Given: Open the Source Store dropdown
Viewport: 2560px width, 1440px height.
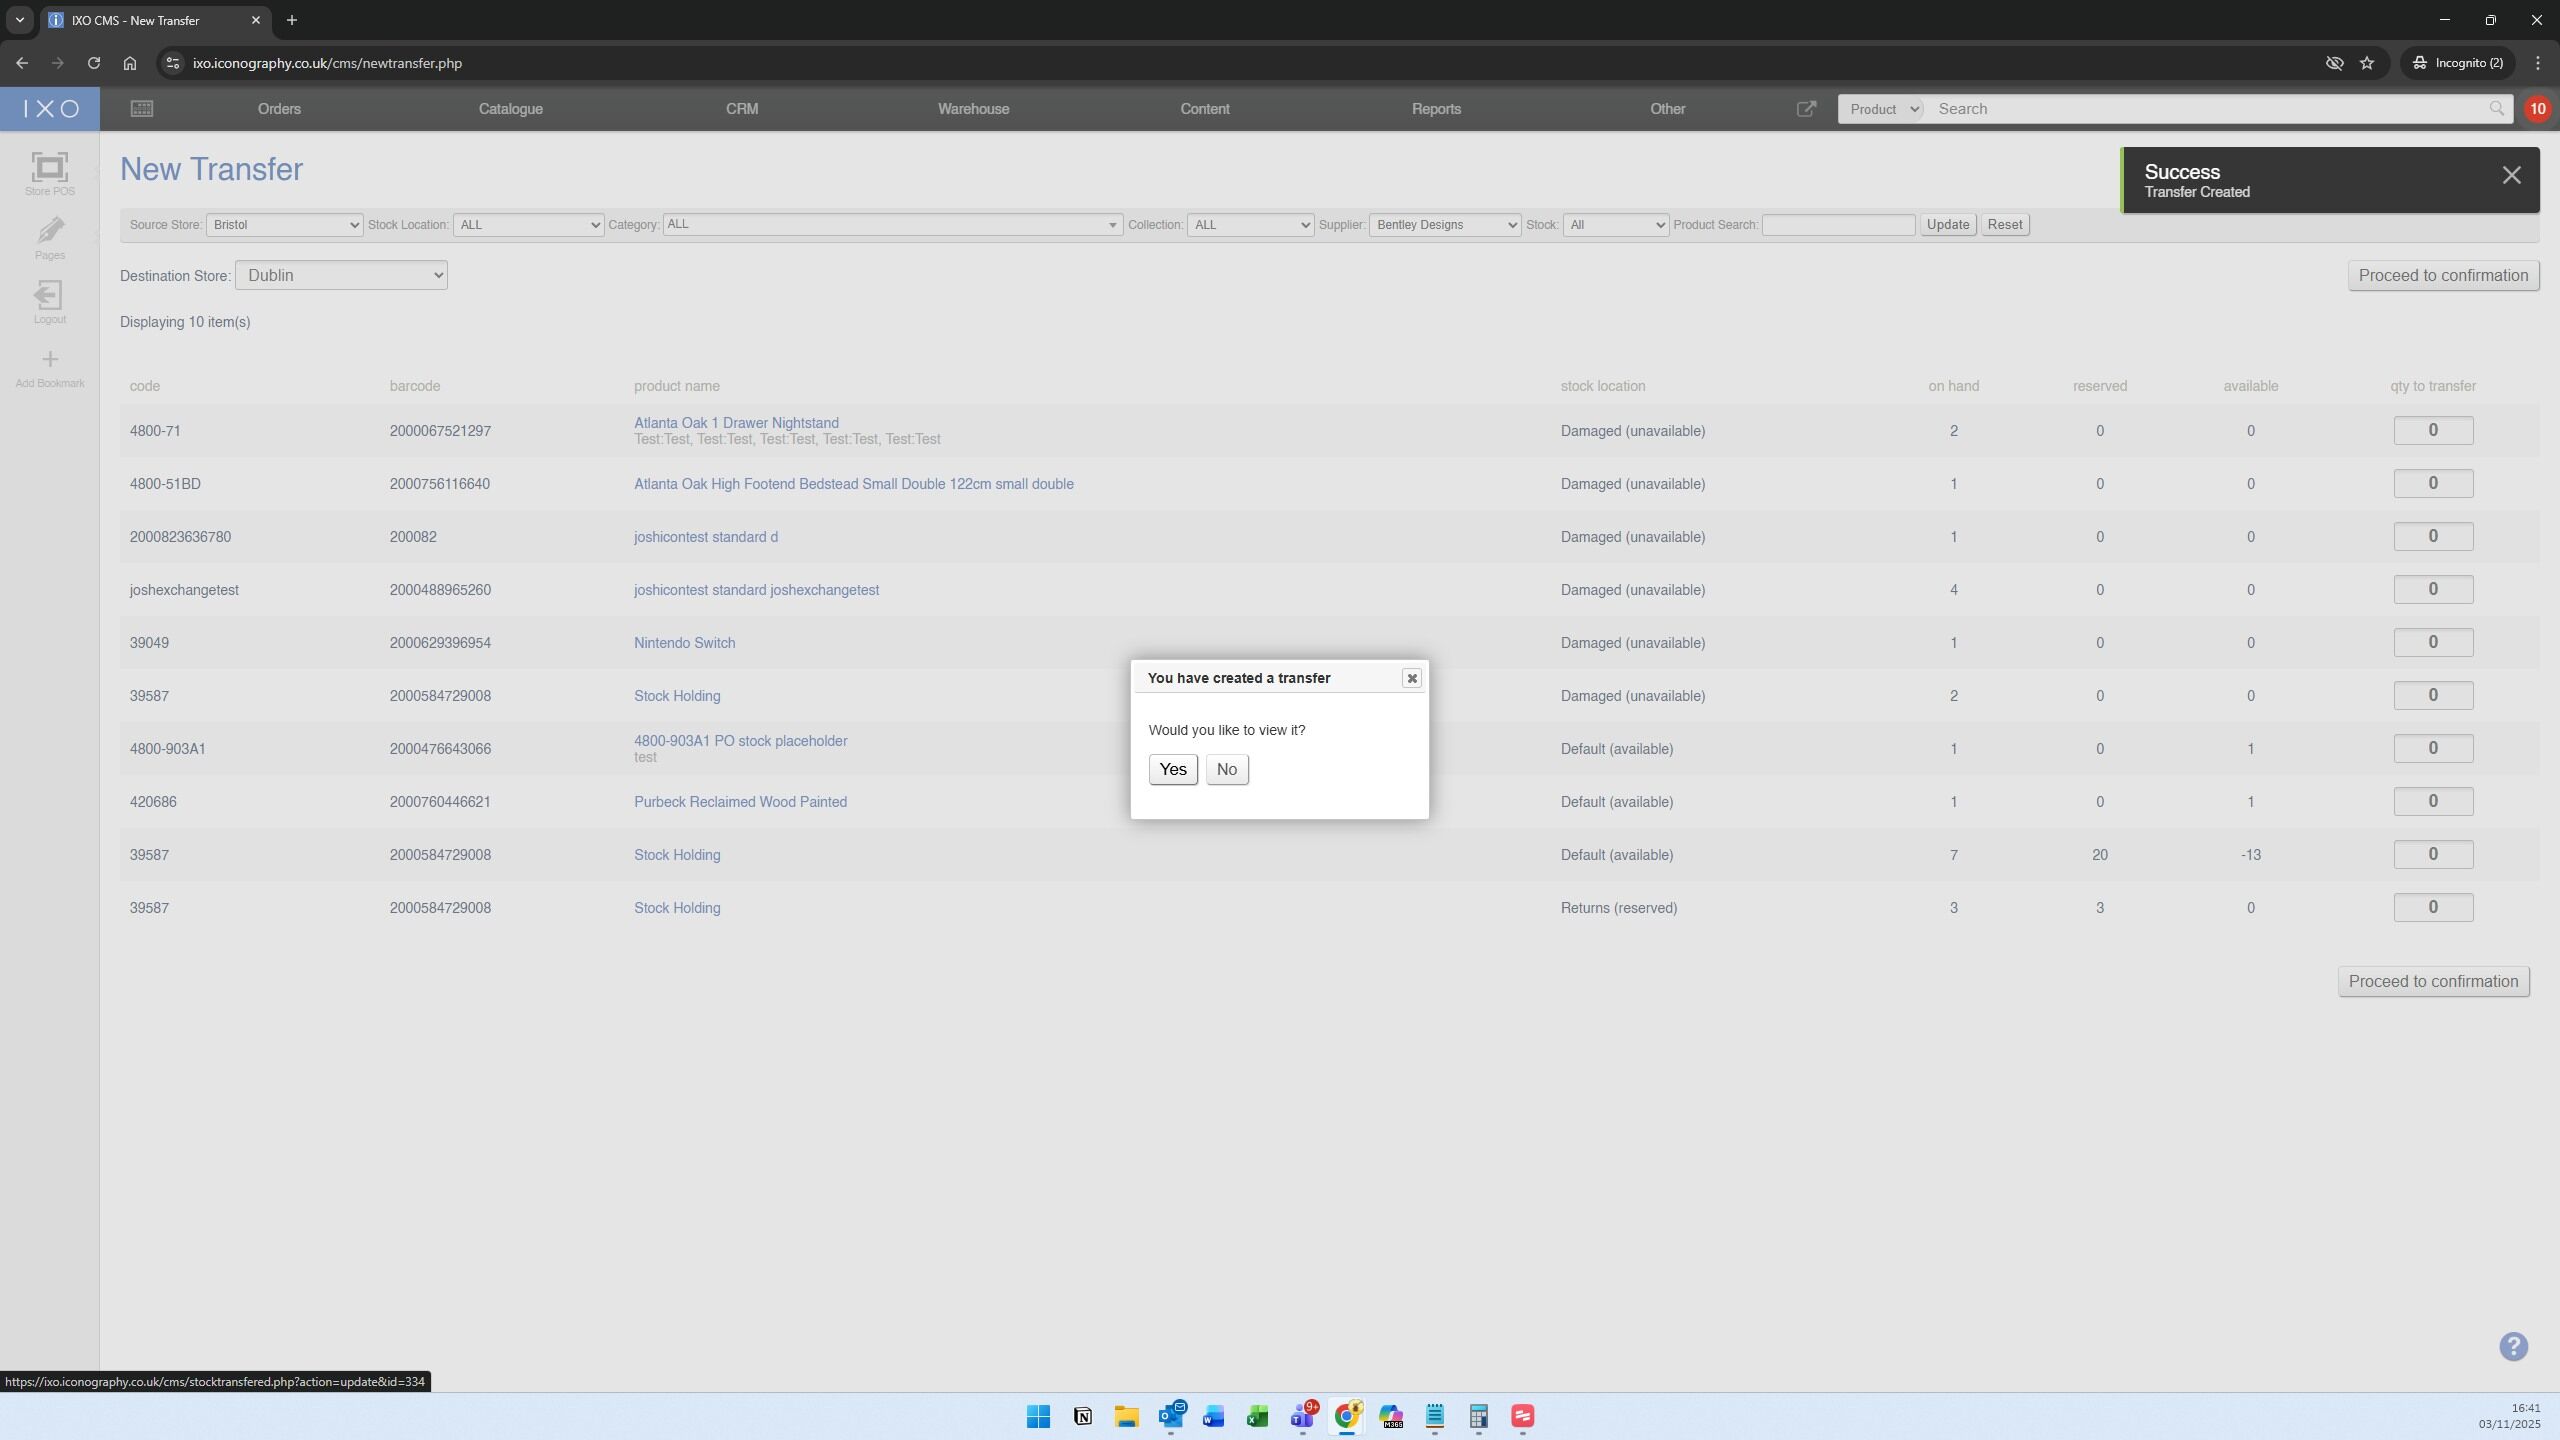Looking at the screenshot, I should 285,225.
